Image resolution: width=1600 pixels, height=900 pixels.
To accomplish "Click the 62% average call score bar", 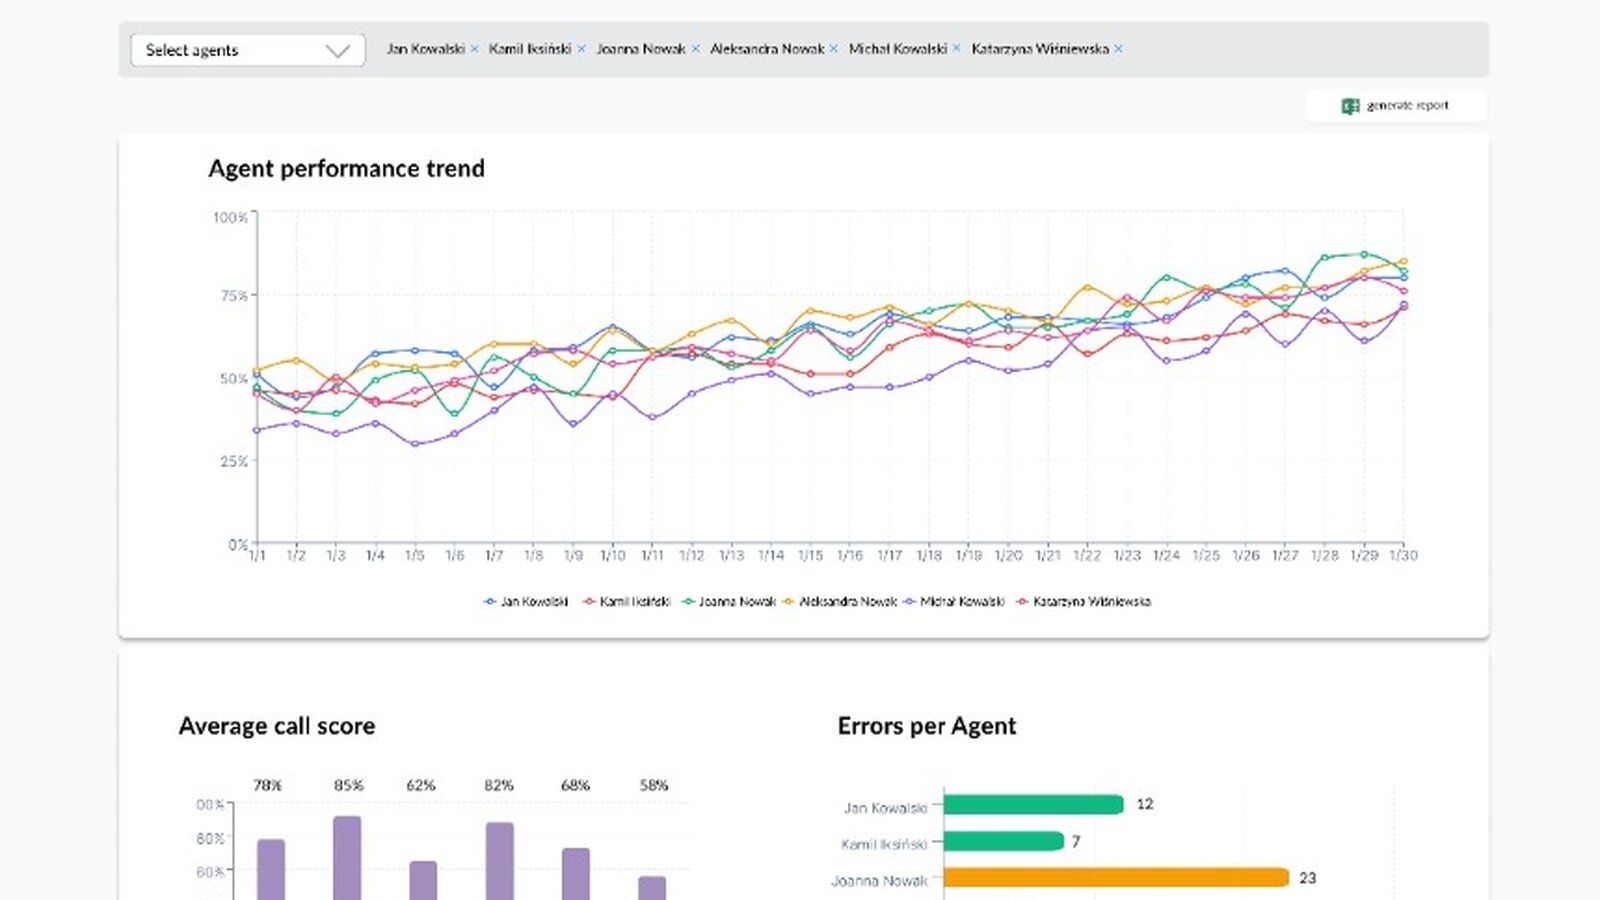I will point(423,880).
